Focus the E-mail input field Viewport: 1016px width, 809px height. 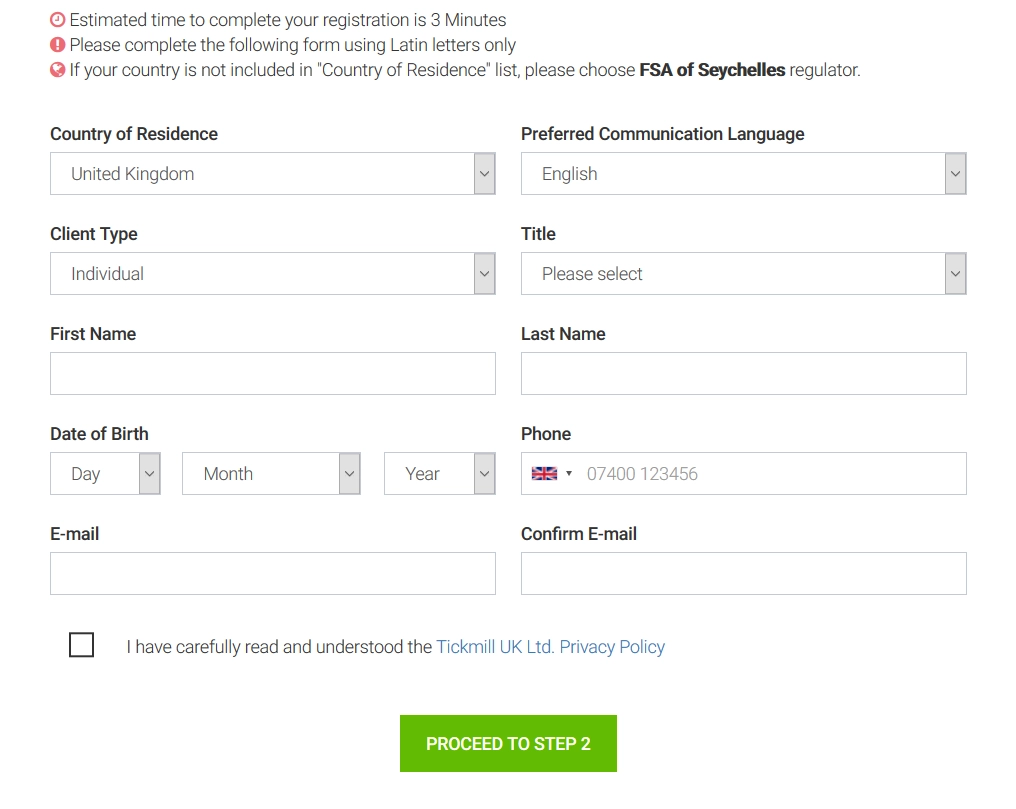[x=272, y=573]
